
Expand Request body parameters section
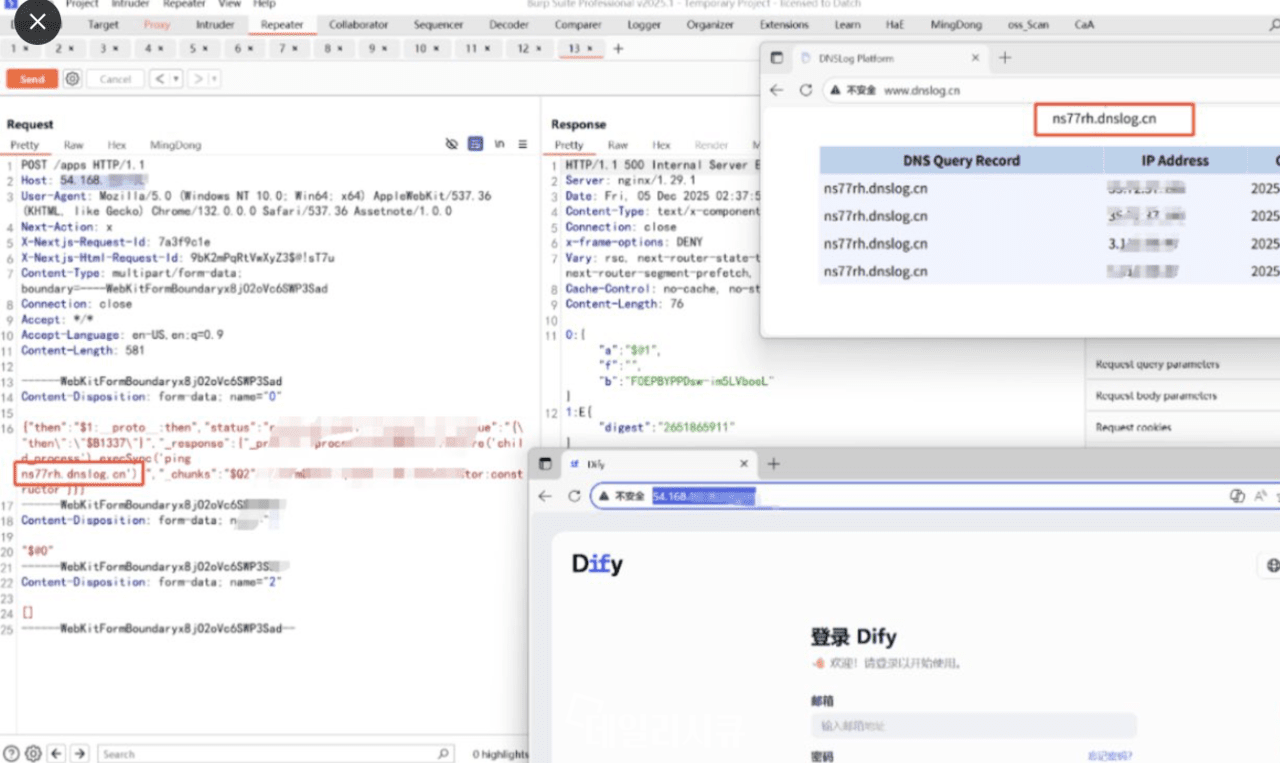[x=1156, y=396]
